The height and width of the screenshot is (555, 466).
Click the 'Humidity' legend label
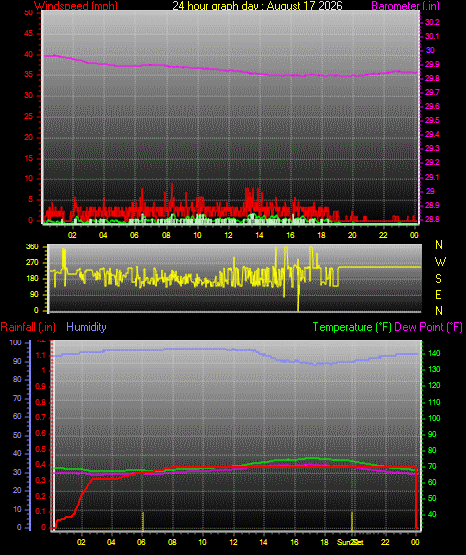[x=86, y=327]
